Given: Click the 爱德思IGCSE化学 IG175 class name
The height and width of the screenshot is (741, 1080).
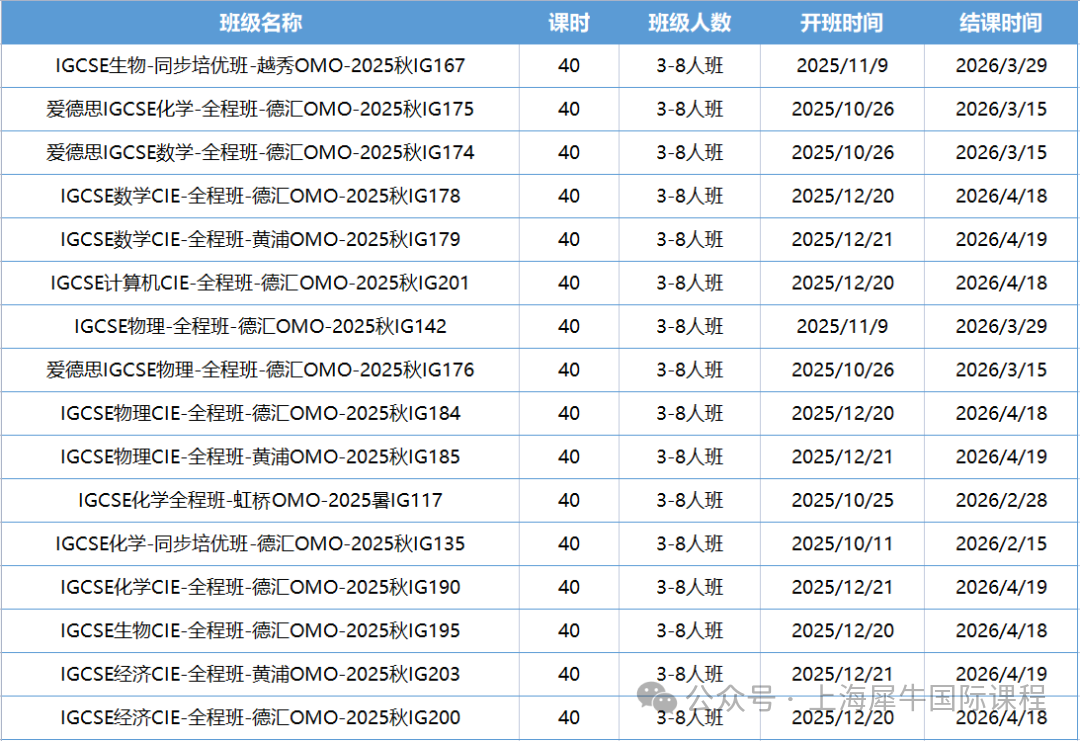Looking at the screenshot, I should [260, 109].
